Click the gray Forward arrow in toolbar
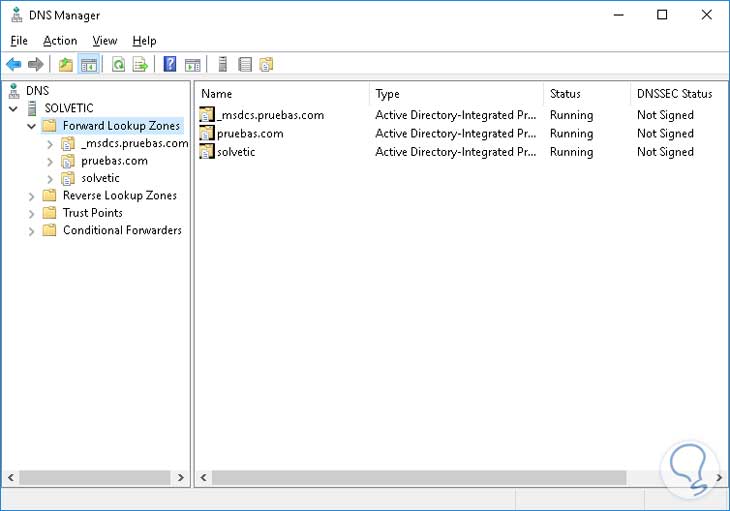This screenshot has height=511, width=730. click(35, 64)
